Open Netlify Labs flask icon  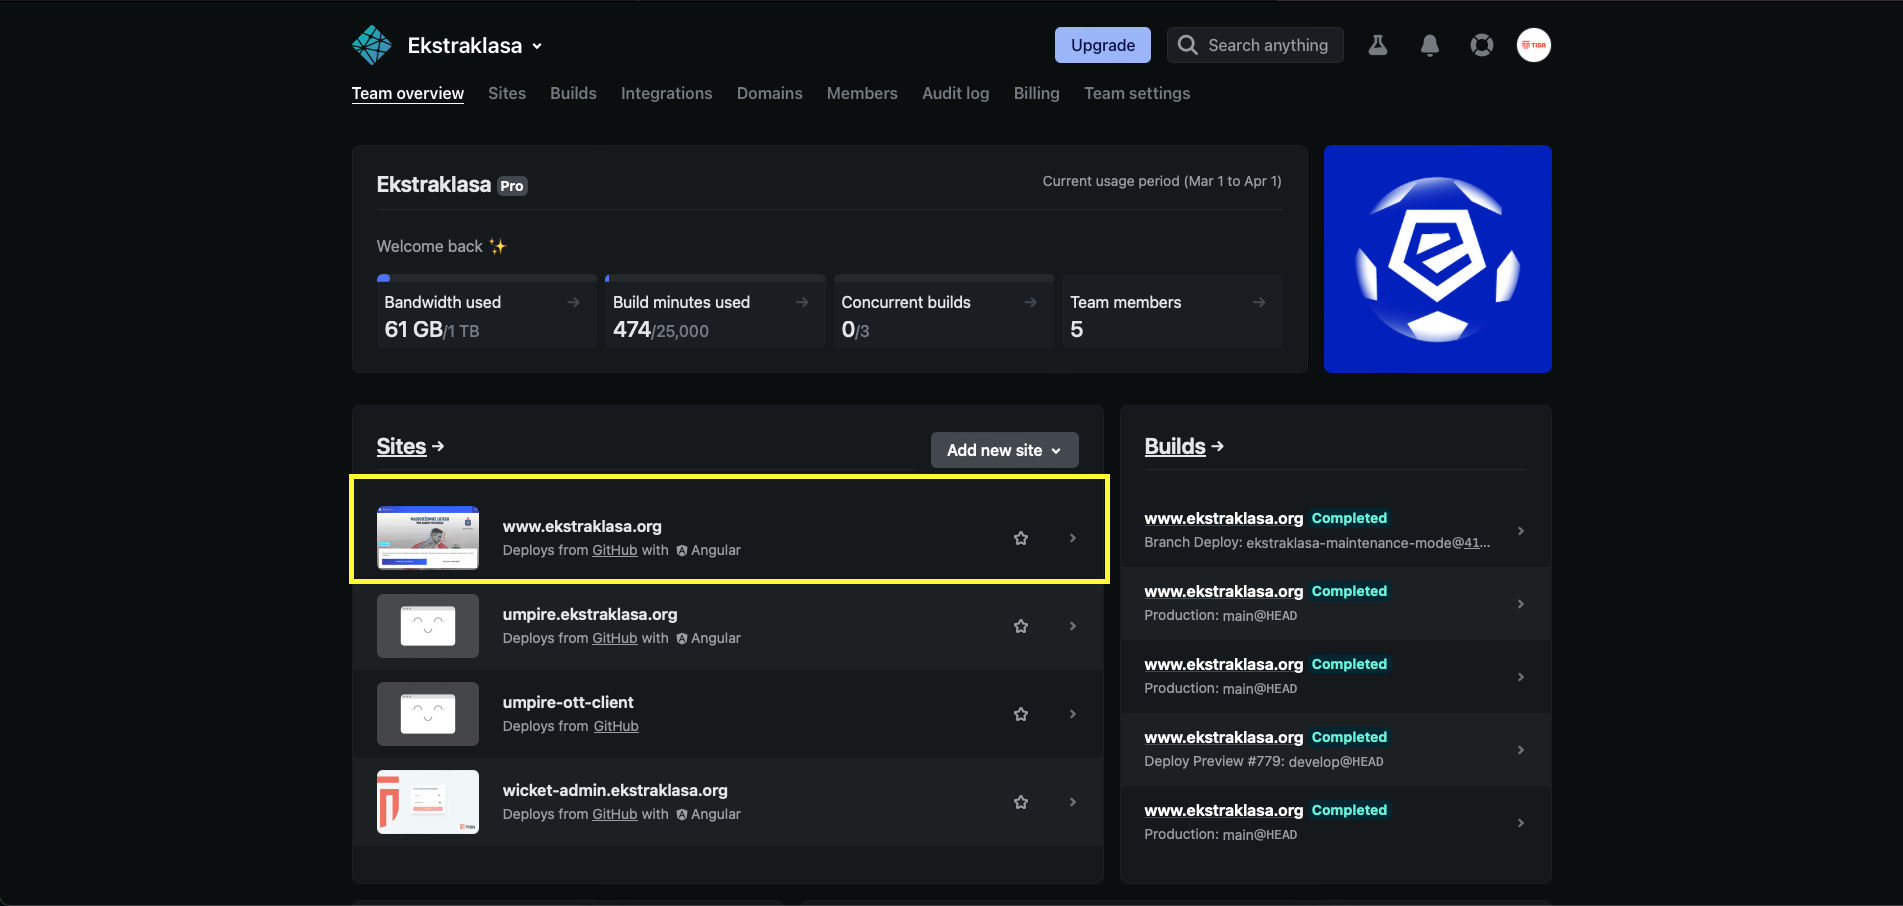1378,45
